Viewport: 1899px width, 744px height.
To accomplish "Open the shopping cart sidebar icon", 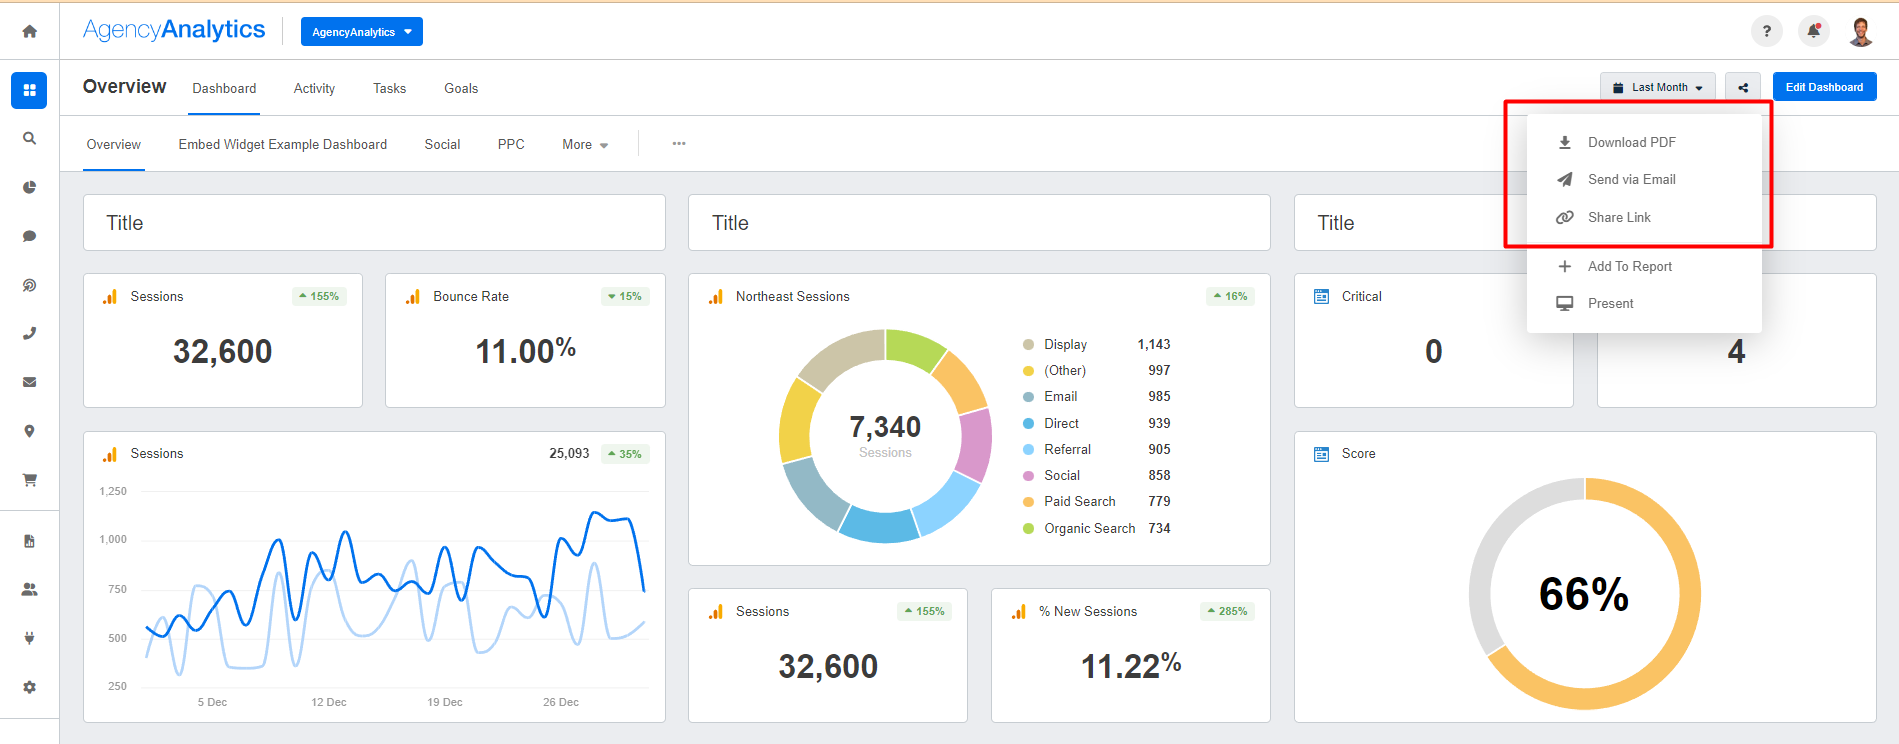I will coord(30,480).
